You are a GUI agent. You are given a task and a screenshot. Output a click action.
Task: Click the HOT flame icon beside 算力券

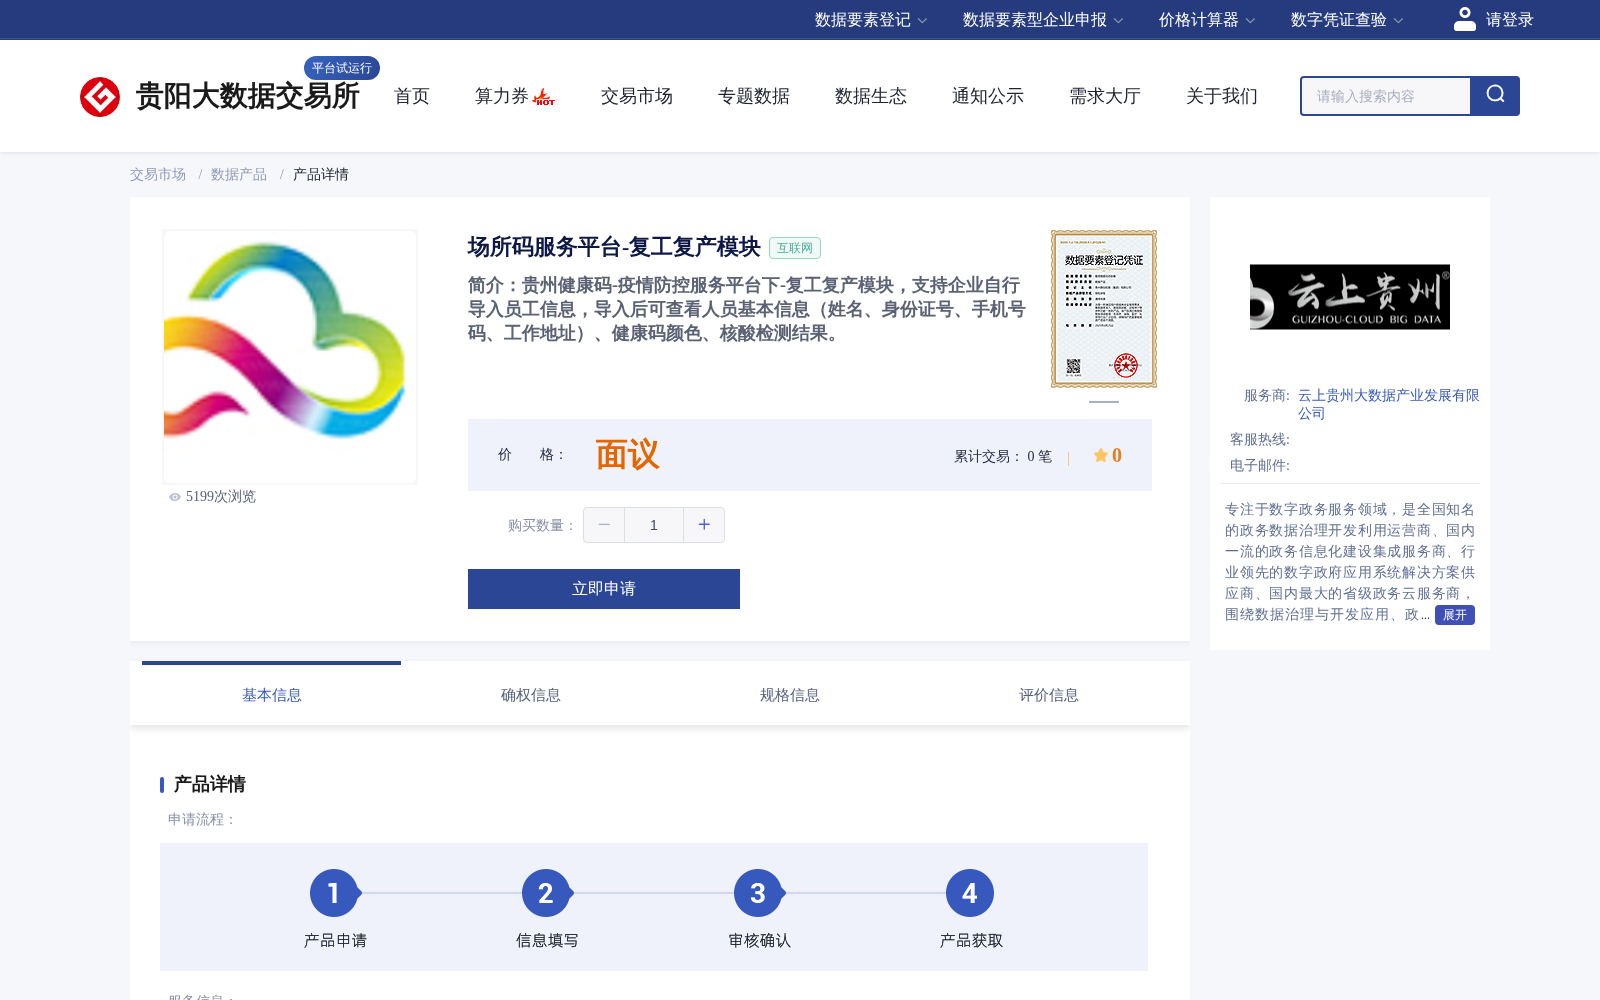pos(544,97)
